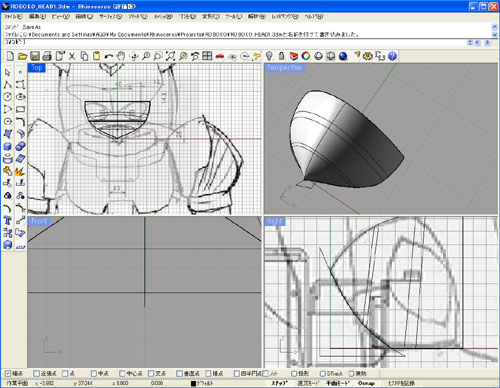Select the blue box solid tool
The image size is (500, 388).
(8, 146)
